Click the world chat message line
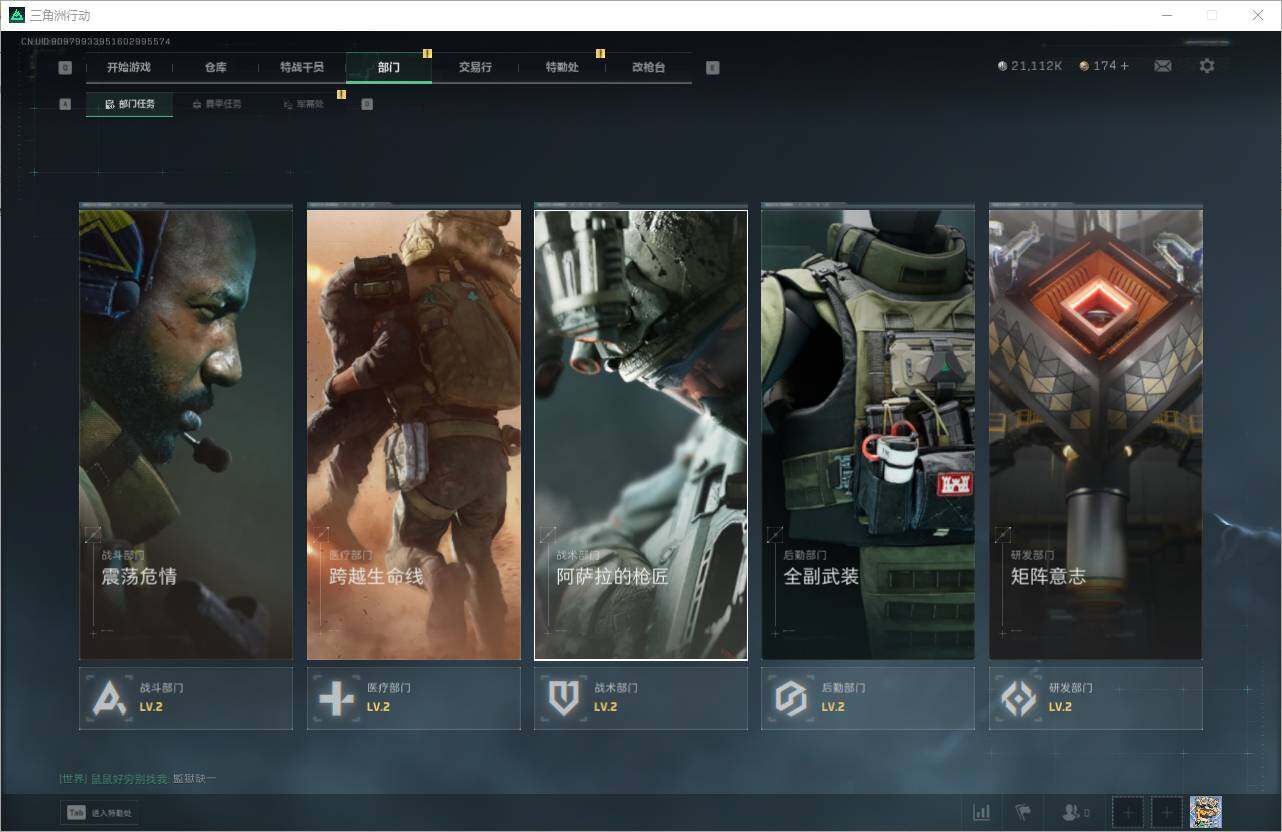1282x832 pixels. [138, 778]
